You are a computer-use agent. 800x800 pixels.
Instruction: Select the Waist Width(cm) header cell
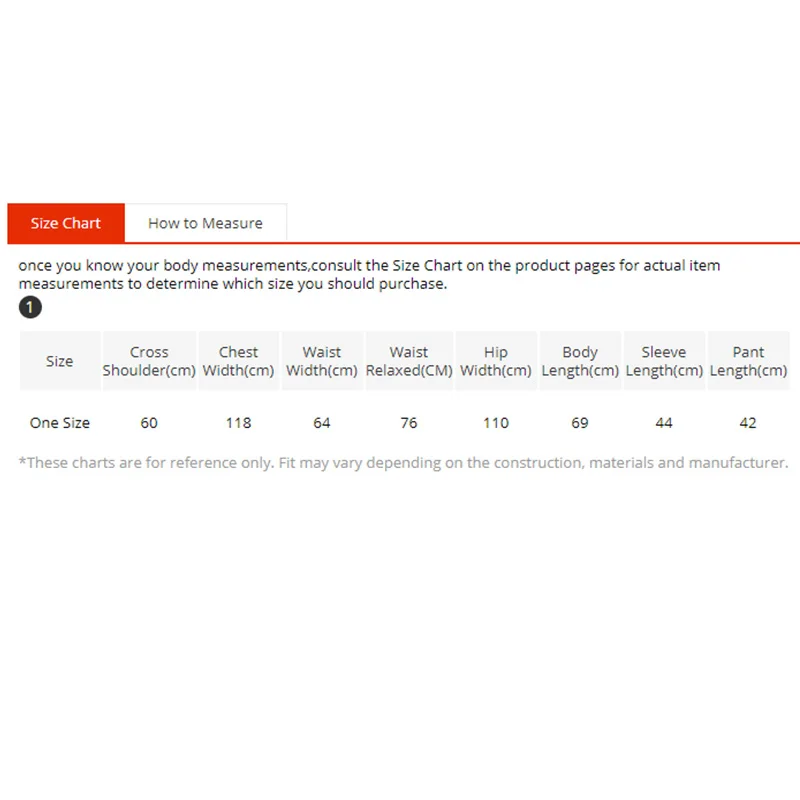(x=322, y=361)
